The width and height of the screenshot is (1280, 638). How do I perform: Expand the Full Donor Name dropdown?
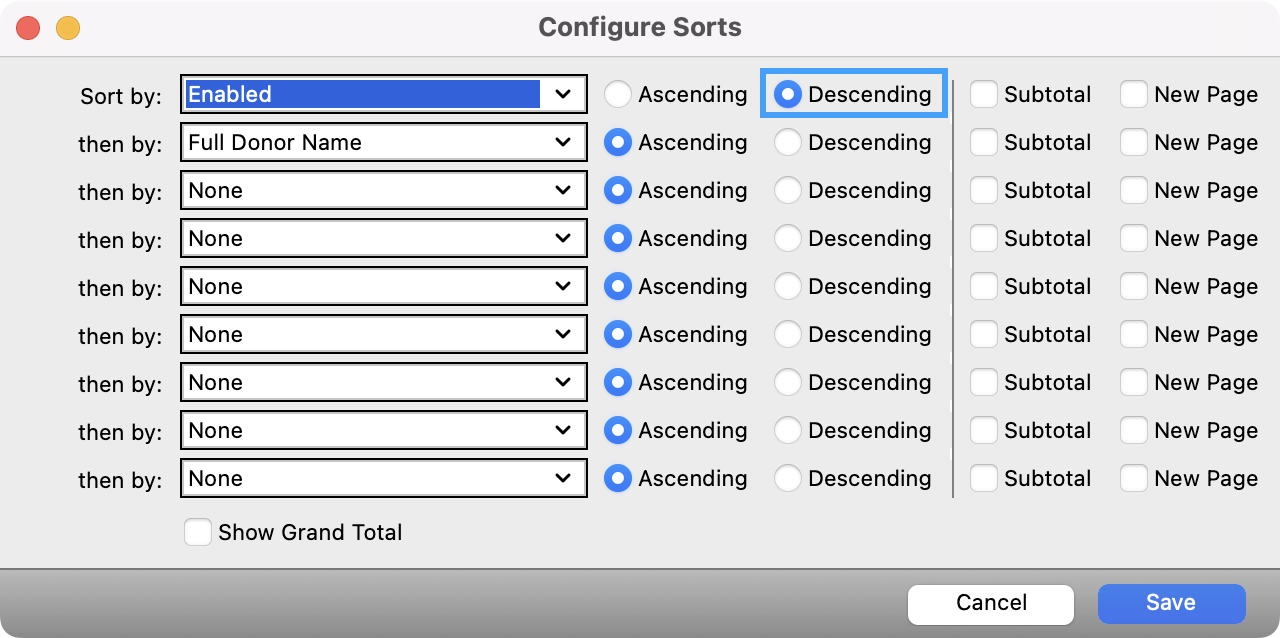(383, 142)
